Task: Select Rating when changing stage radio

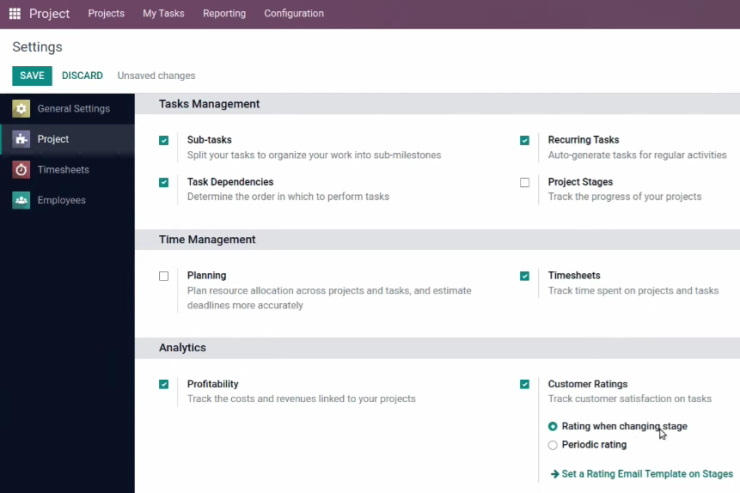Action: [x=553, y=426]
